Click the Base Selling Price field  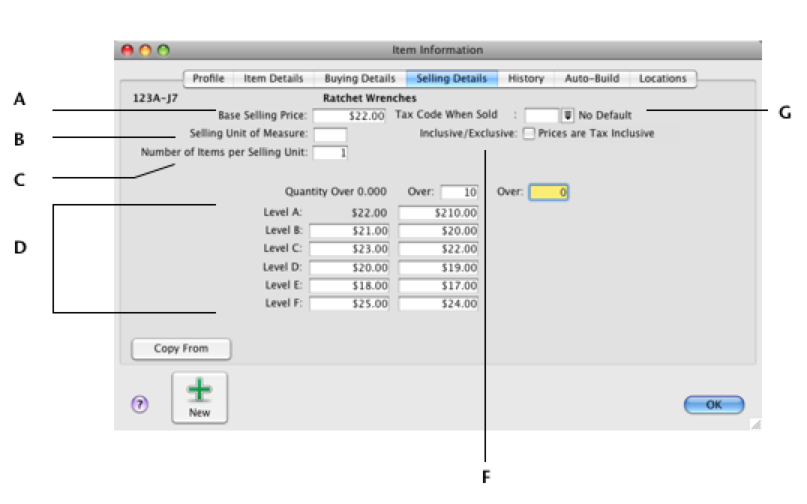[x=349, y=116]
